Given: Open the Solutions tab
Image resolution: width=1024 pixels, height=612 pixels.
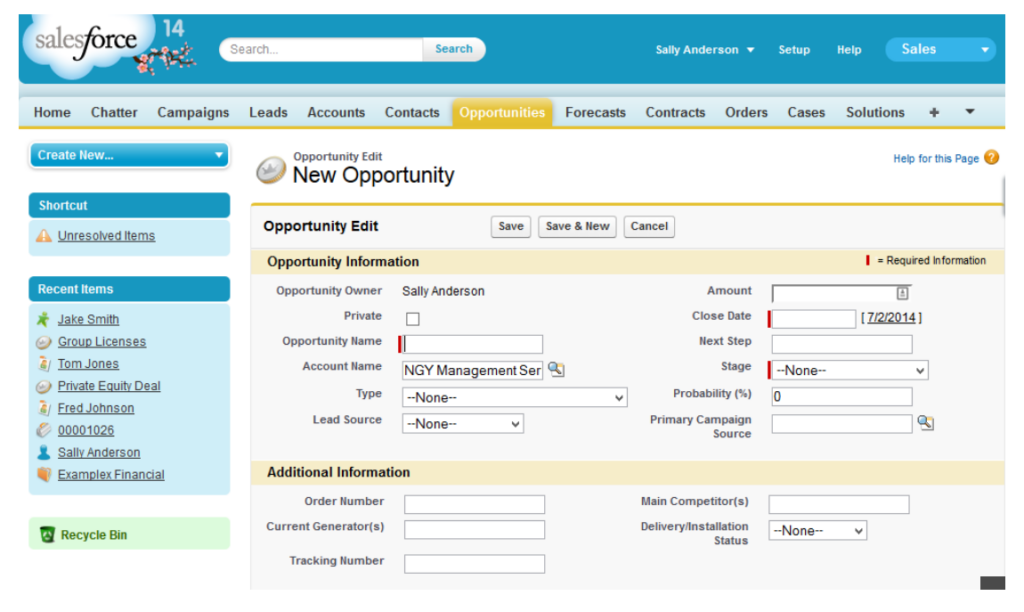Looking at the screenshot, I should [875, 112].
